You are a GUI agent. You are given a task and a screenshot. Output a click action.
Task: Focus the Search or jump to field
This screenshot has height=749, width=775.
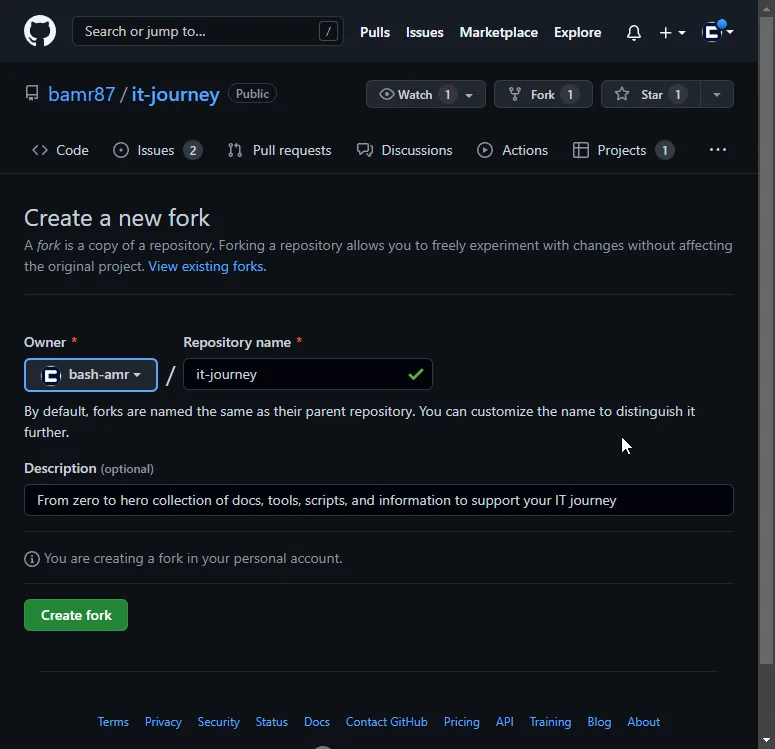[x=208, y=31]
